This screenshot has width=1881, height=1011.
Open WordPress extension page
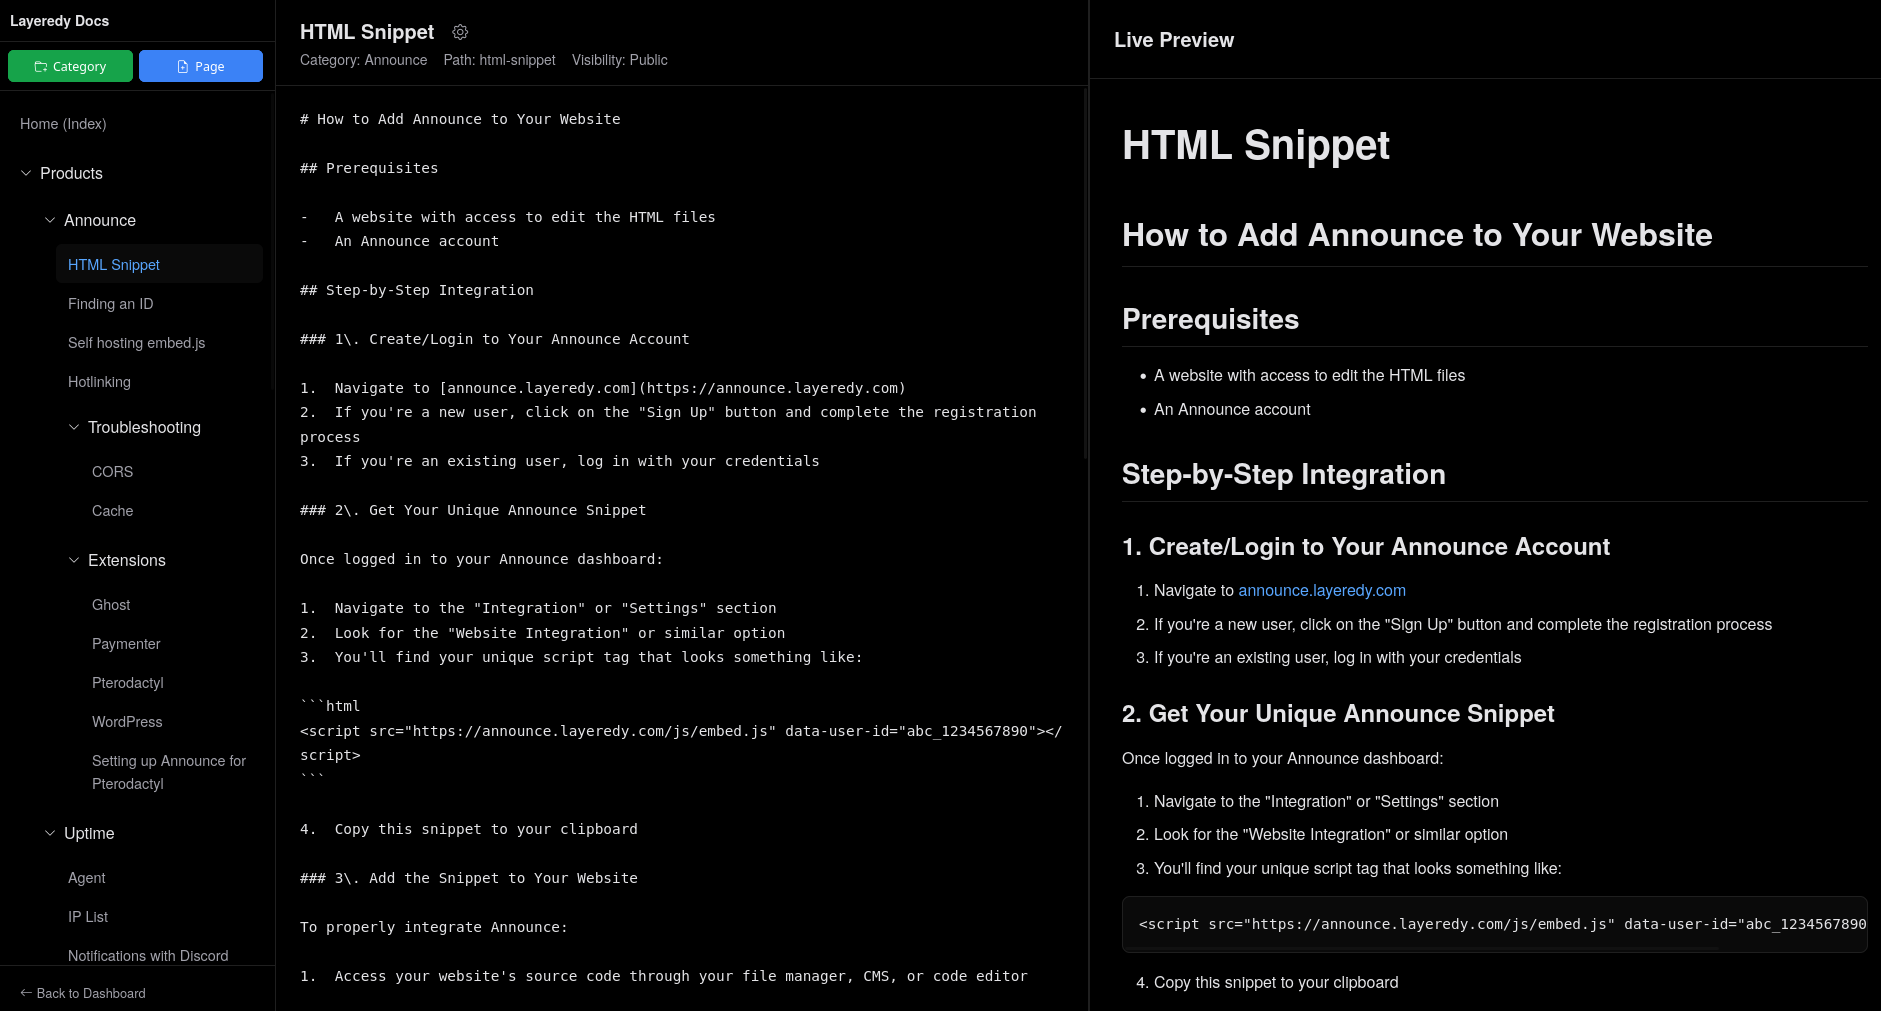pyautogui.click(x=127, y=722)
